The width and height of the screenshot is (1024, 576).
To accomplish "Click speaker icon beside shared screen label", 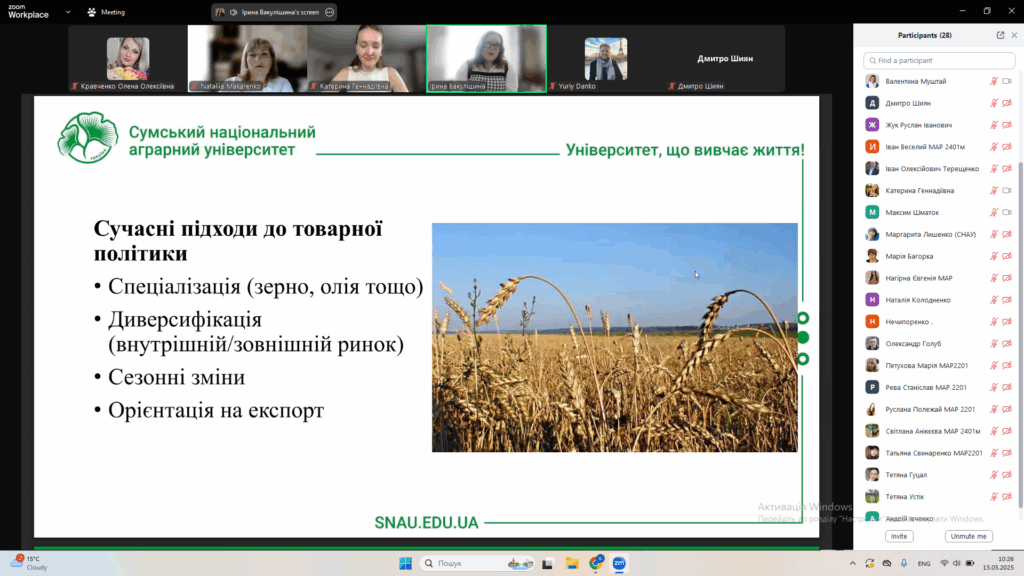I will pos(233,12).
